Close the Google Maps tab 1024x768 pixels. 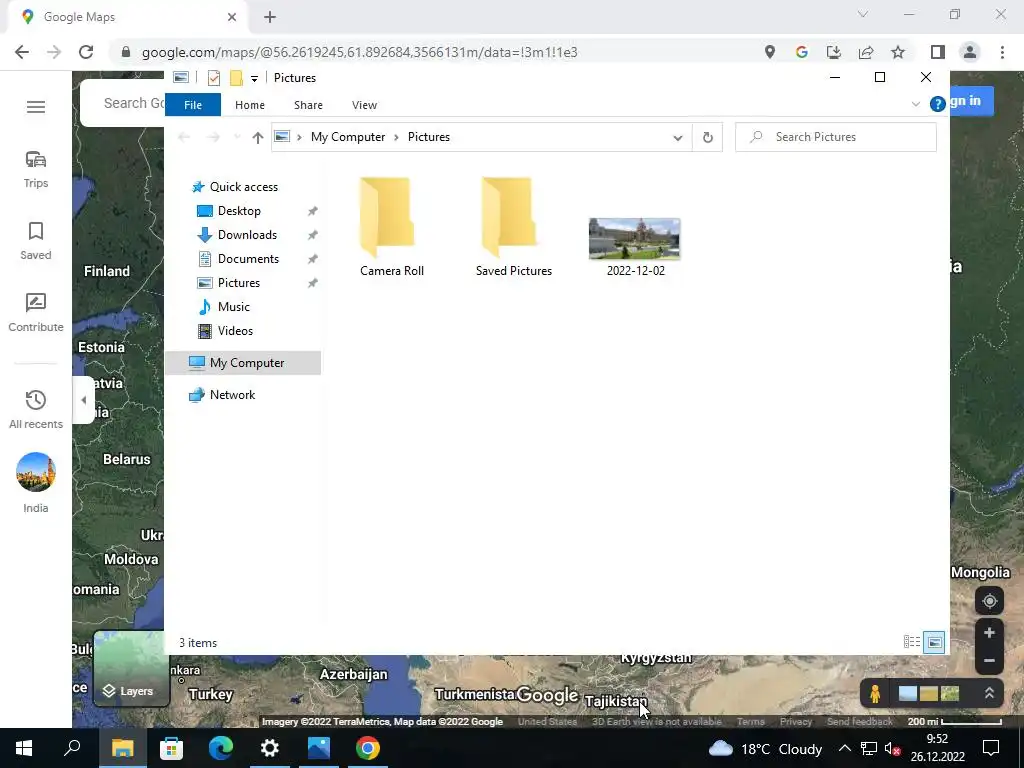point(231,17)
